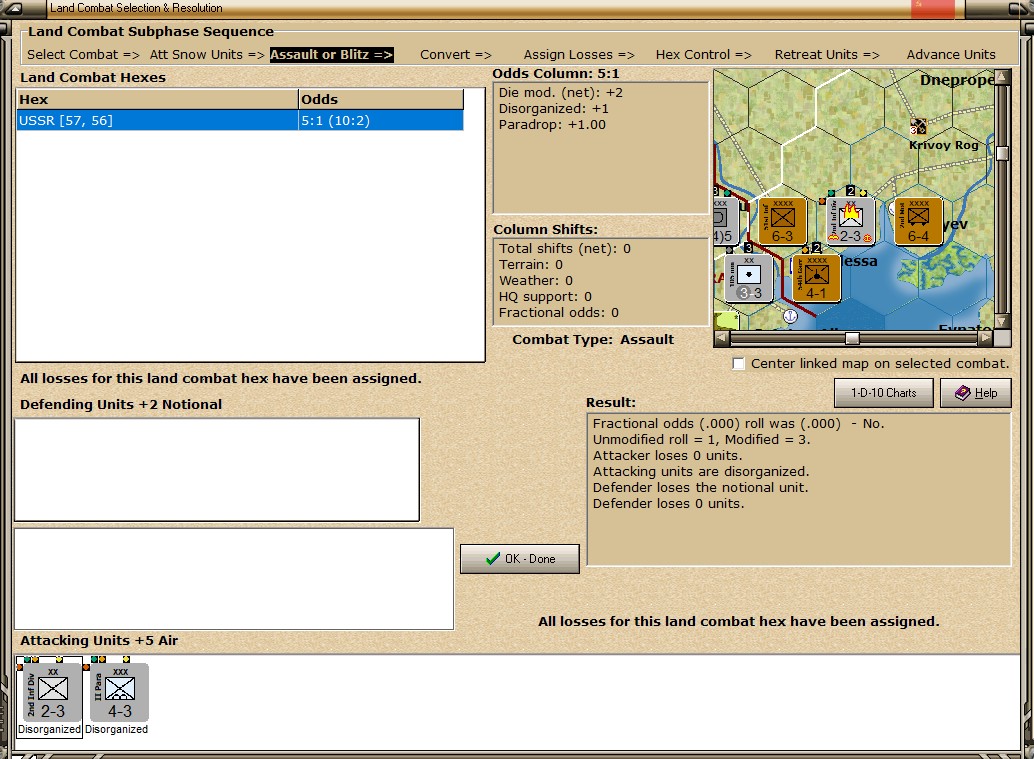Viewport: 1034px width, 759px height.
Task: Go to Att Snow Units subphase
Action: (207, 55)
